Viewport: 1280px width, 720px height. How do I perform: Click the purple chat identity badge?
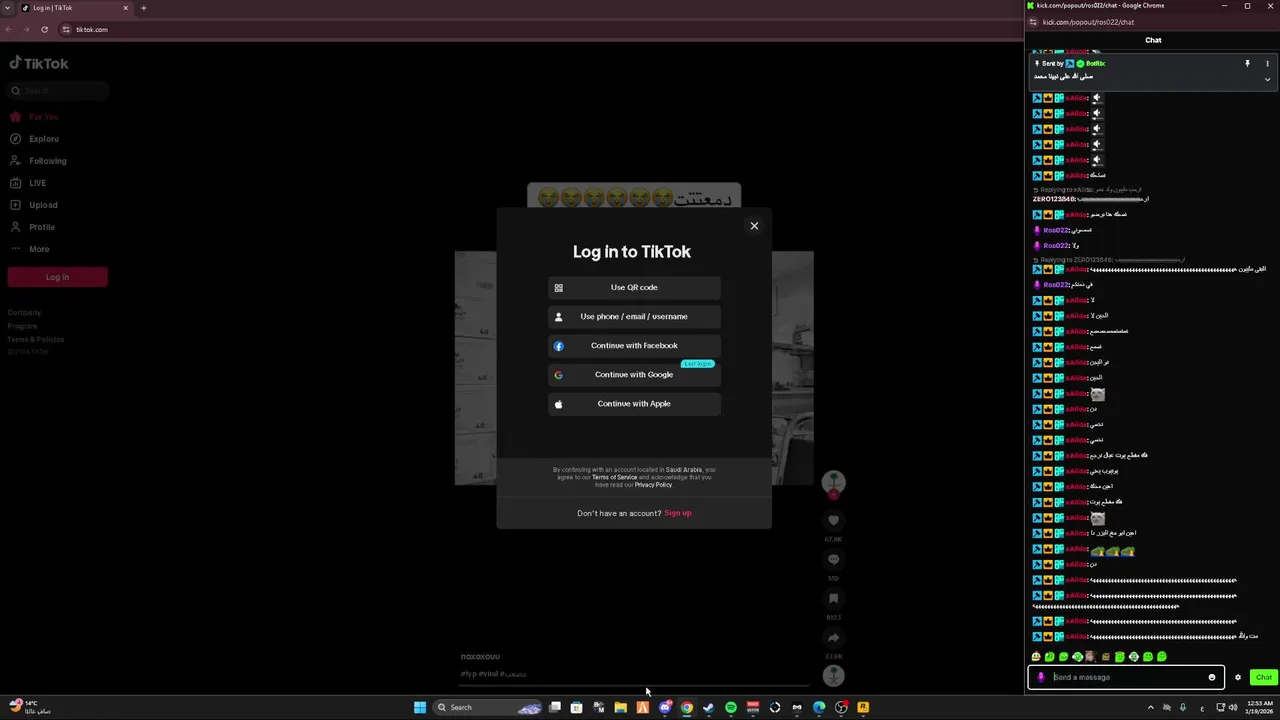1041,677
